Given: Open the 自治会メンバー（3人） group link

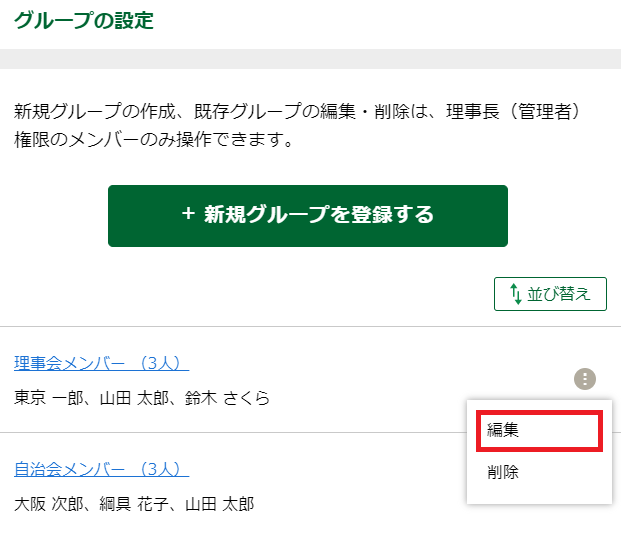Looking at the screenshot, I should click(101, 468).
